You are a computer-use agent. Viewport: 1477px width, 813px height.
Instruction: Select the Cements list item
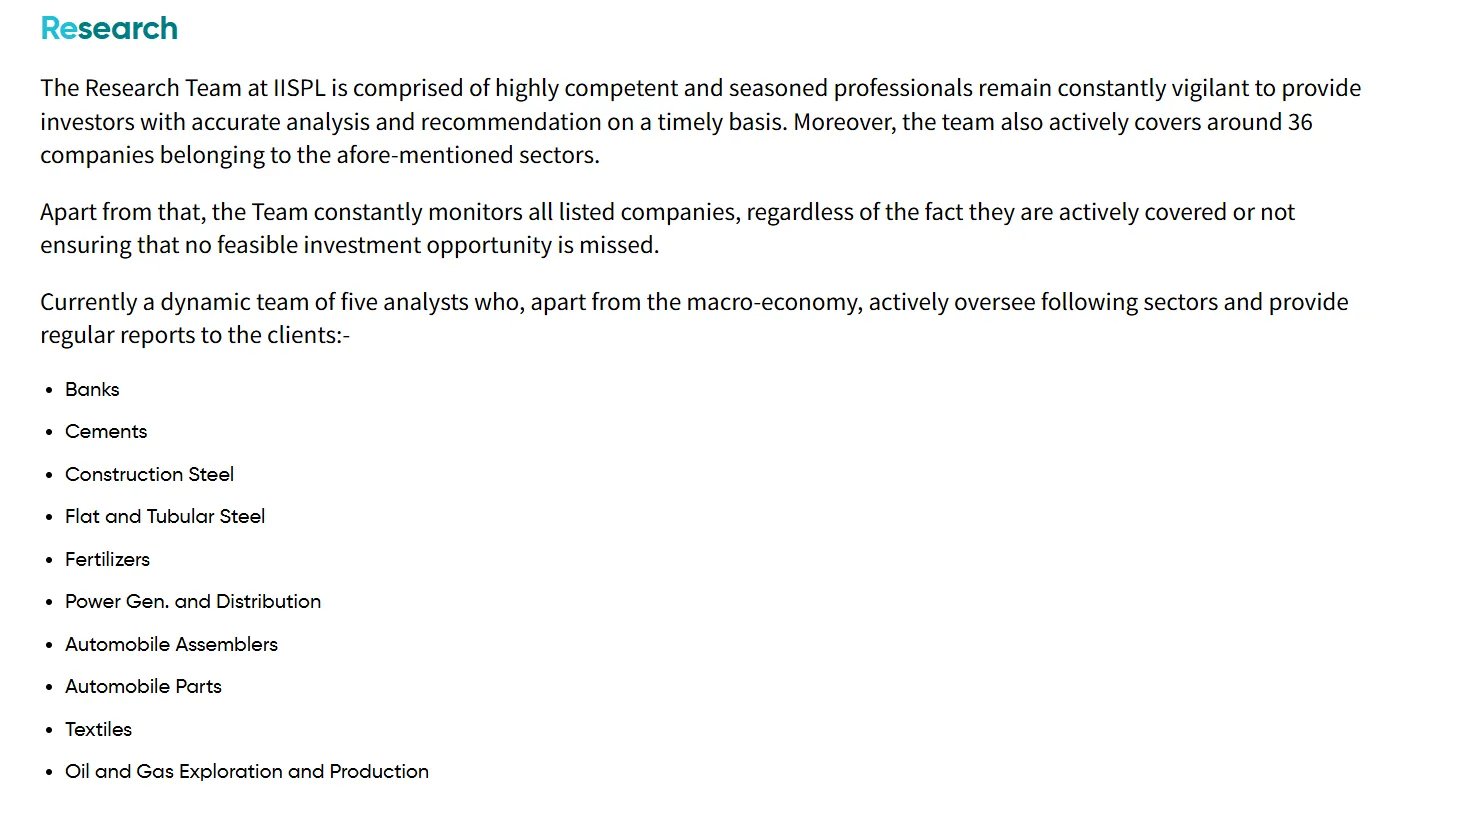pyautogui.click(x=106, y=431)
